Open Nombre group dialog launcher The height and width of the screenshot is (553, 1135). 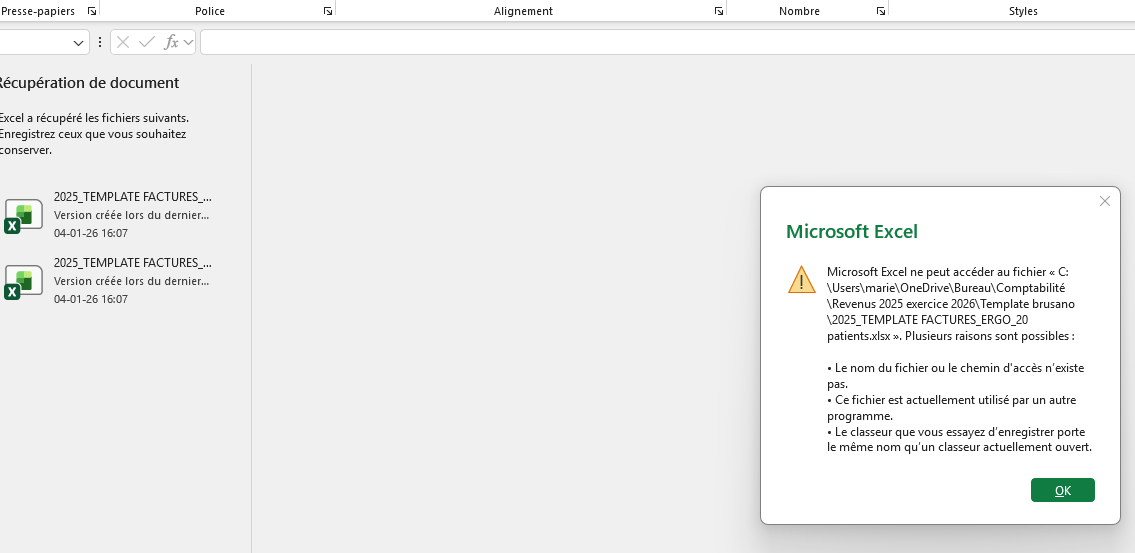pyautogui.click(x=881, y=11)
